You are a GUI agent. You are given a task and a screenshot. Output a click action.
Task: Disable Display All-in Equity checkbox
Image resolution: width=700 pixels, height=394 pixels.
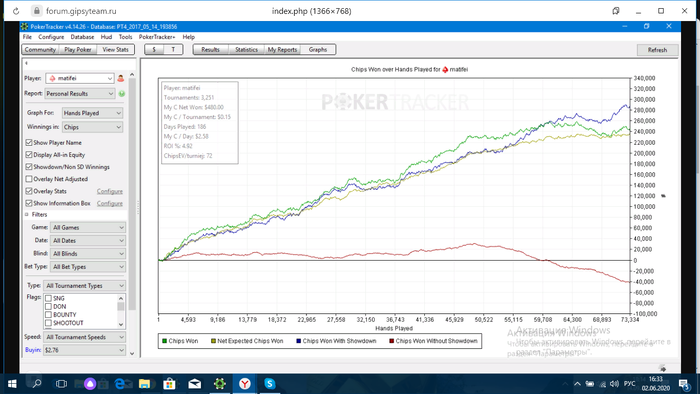(29, 154)
